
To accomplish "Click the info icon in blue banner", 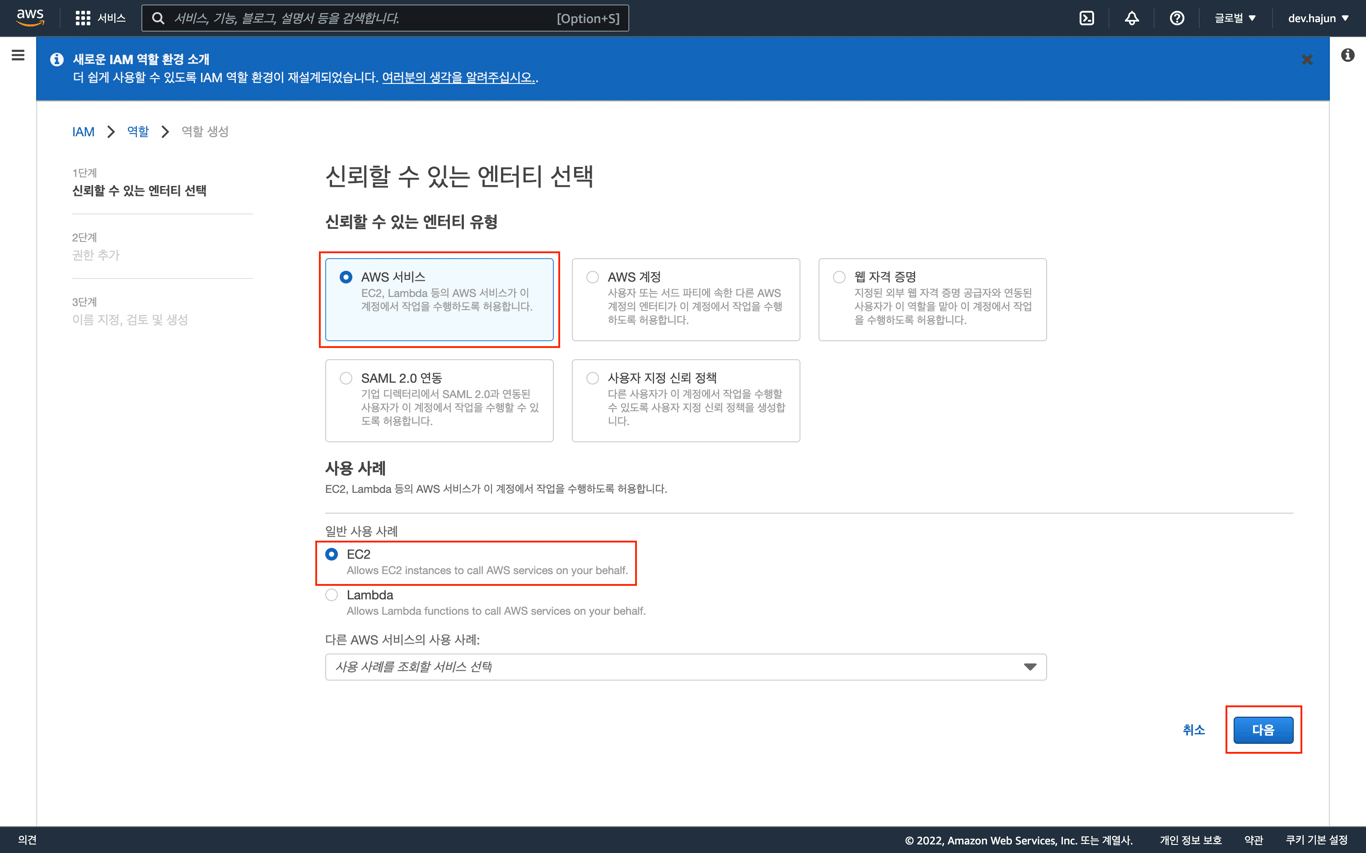I will coord(57,60).
